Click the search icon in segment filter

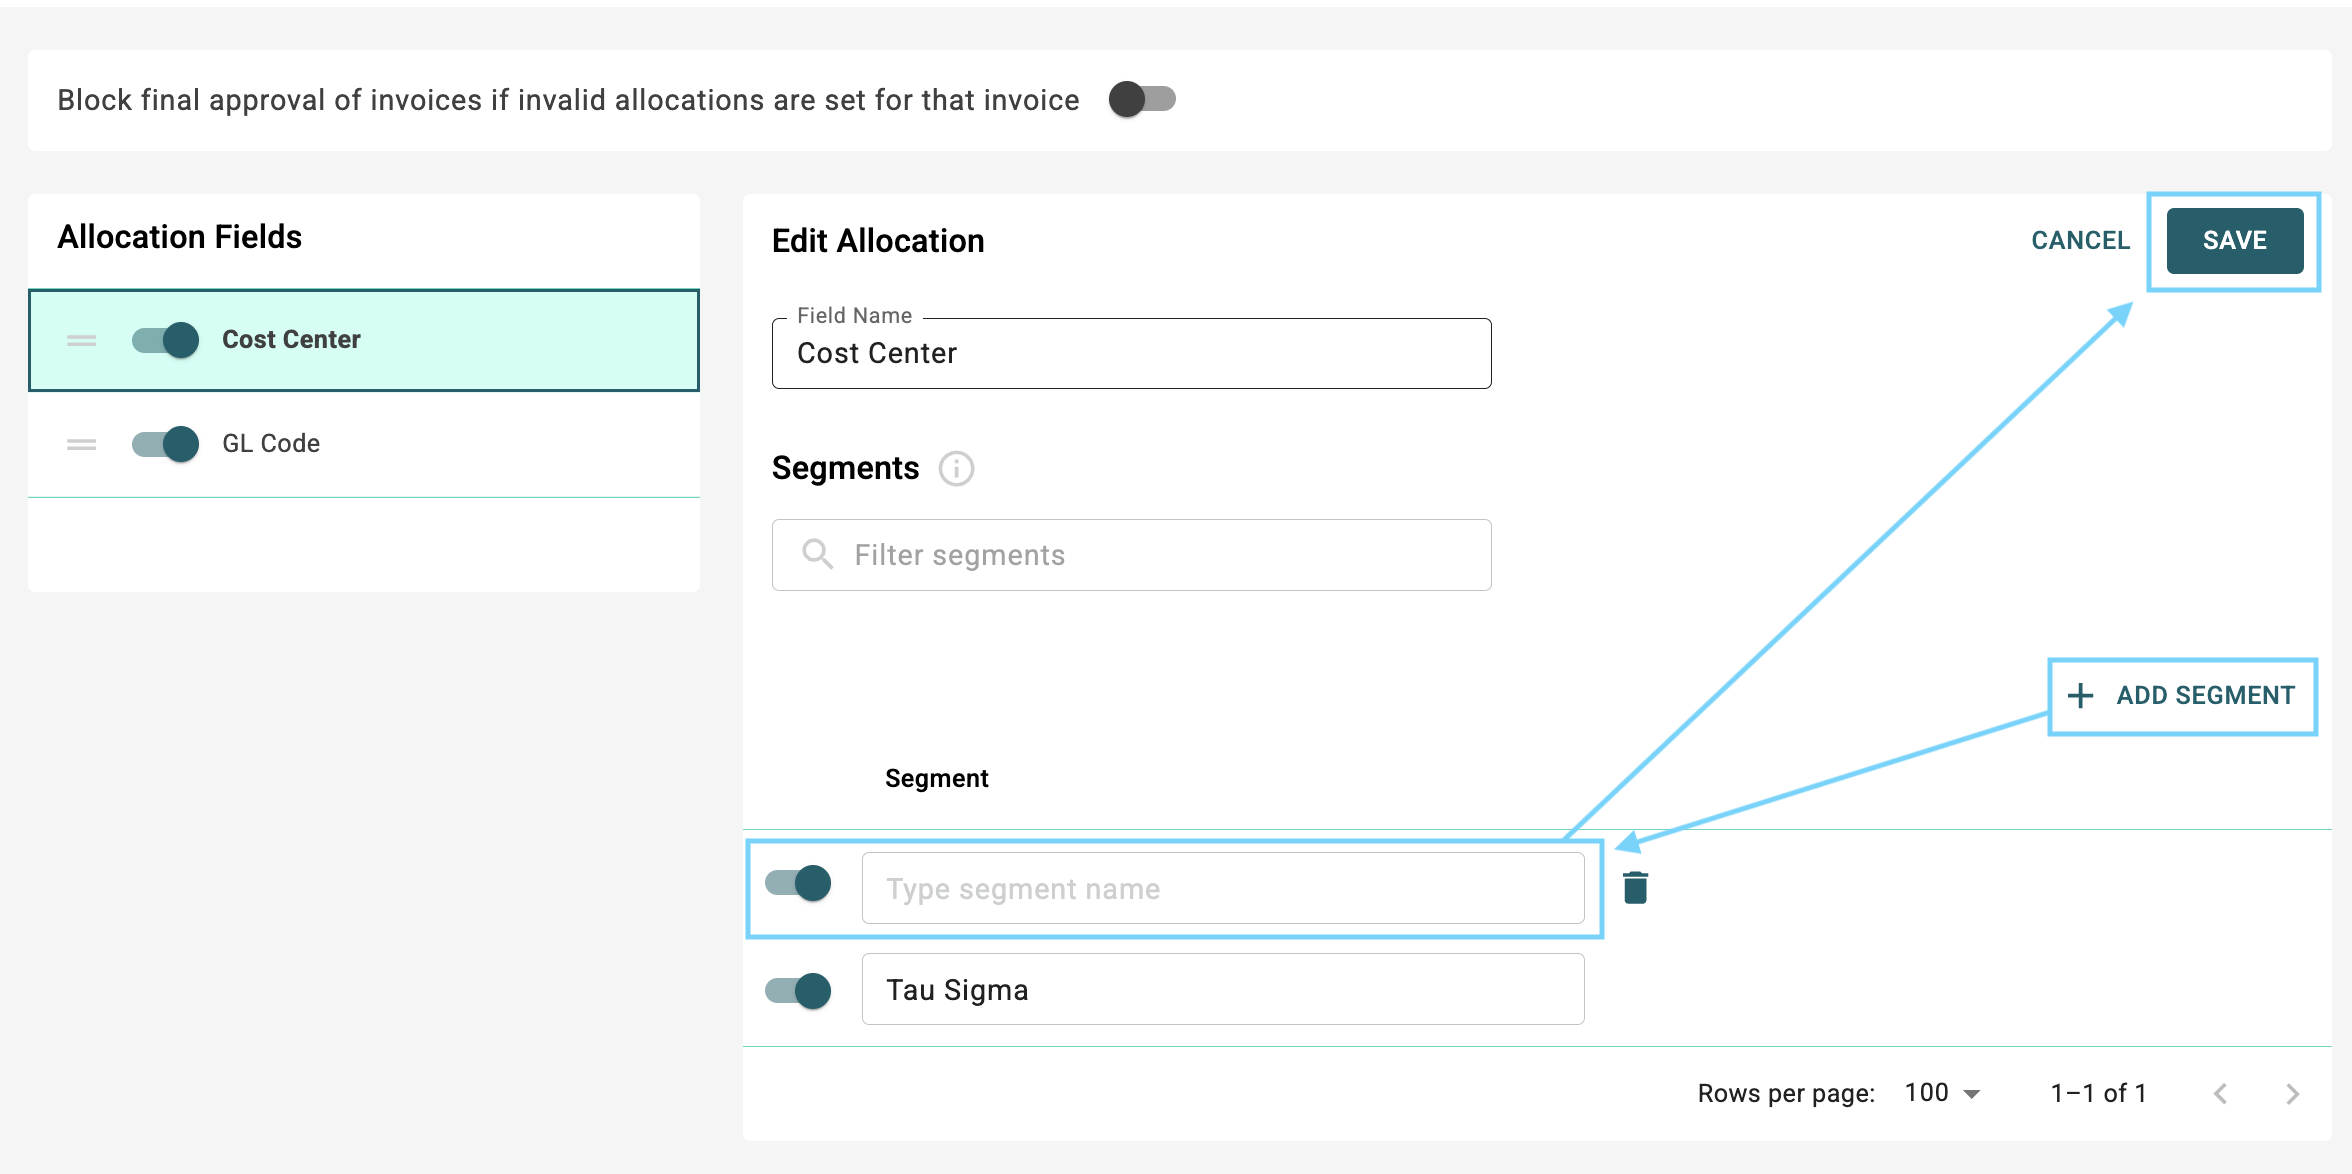pyautogui.click(x=817, y=554)
